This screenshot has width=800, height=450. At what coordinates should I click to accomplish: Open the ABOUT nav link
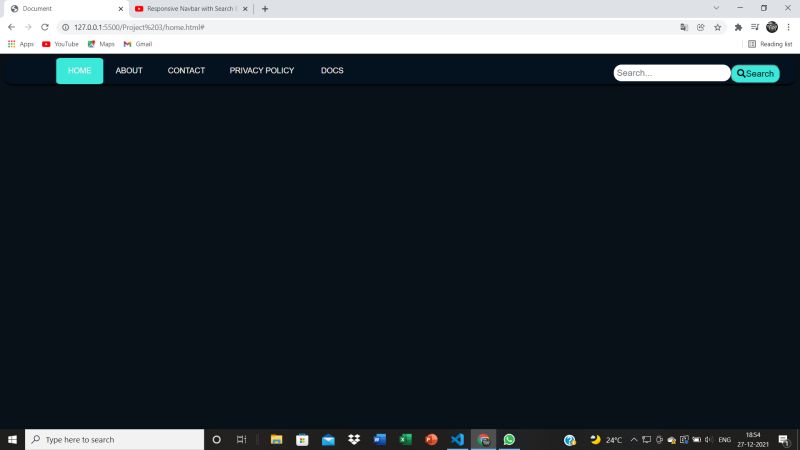[x=129, y=71]
